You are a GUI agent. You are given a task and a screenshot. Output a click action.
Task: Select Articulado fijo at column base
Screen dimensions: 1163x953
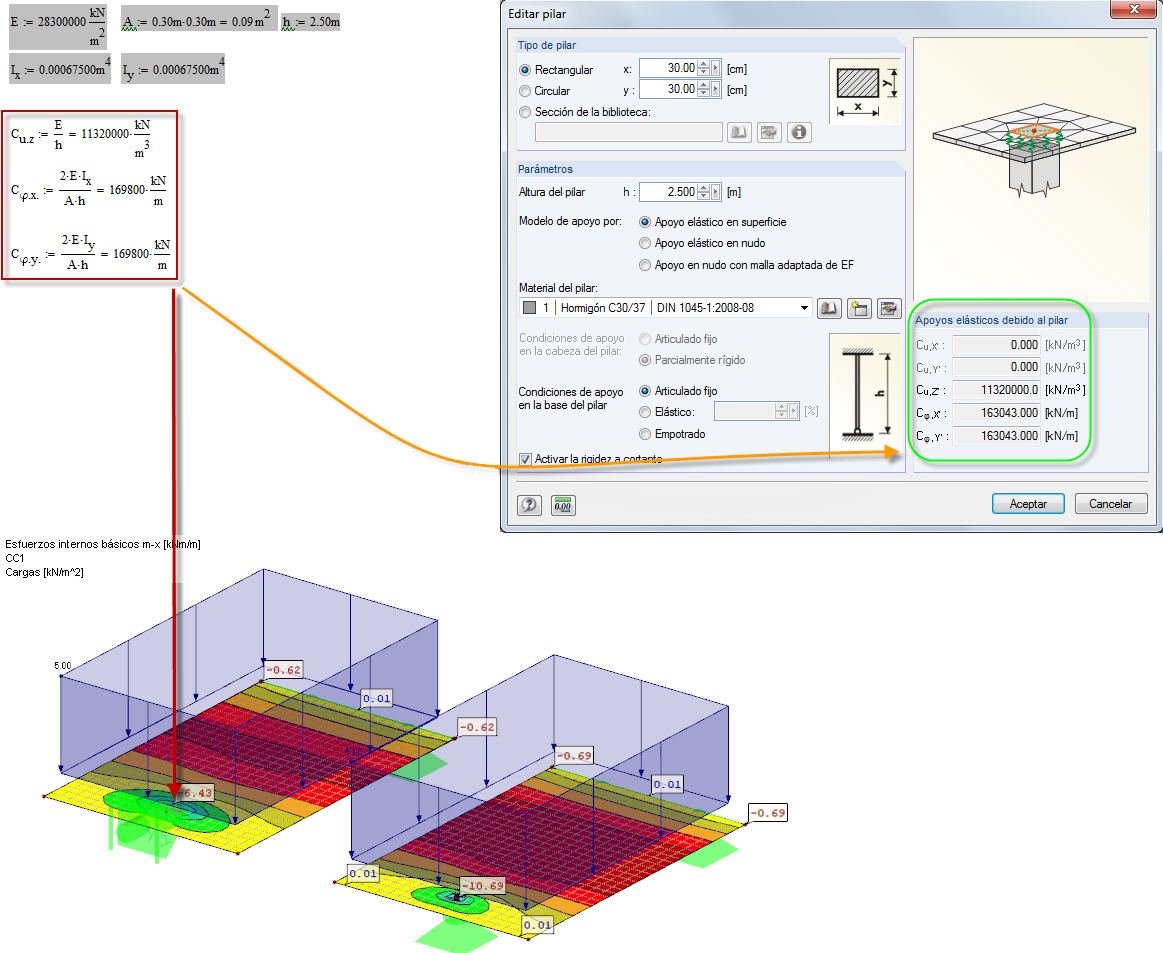pyautogui.click(x=645, y=391)
